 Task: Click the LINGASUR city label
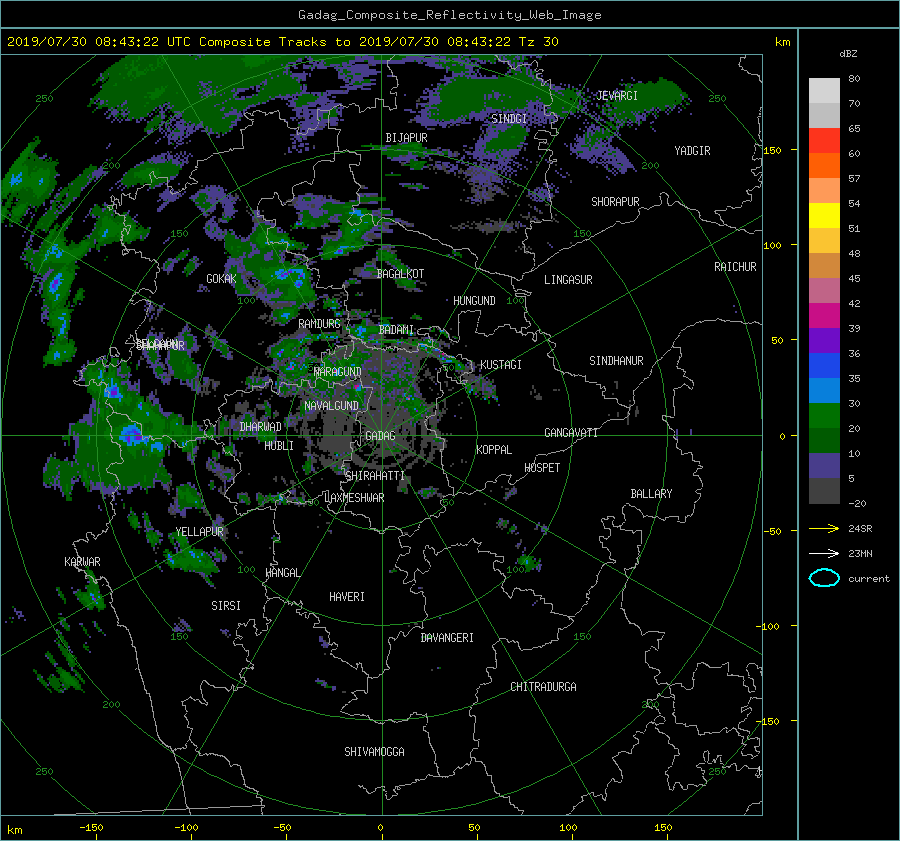tap(568, 280)
